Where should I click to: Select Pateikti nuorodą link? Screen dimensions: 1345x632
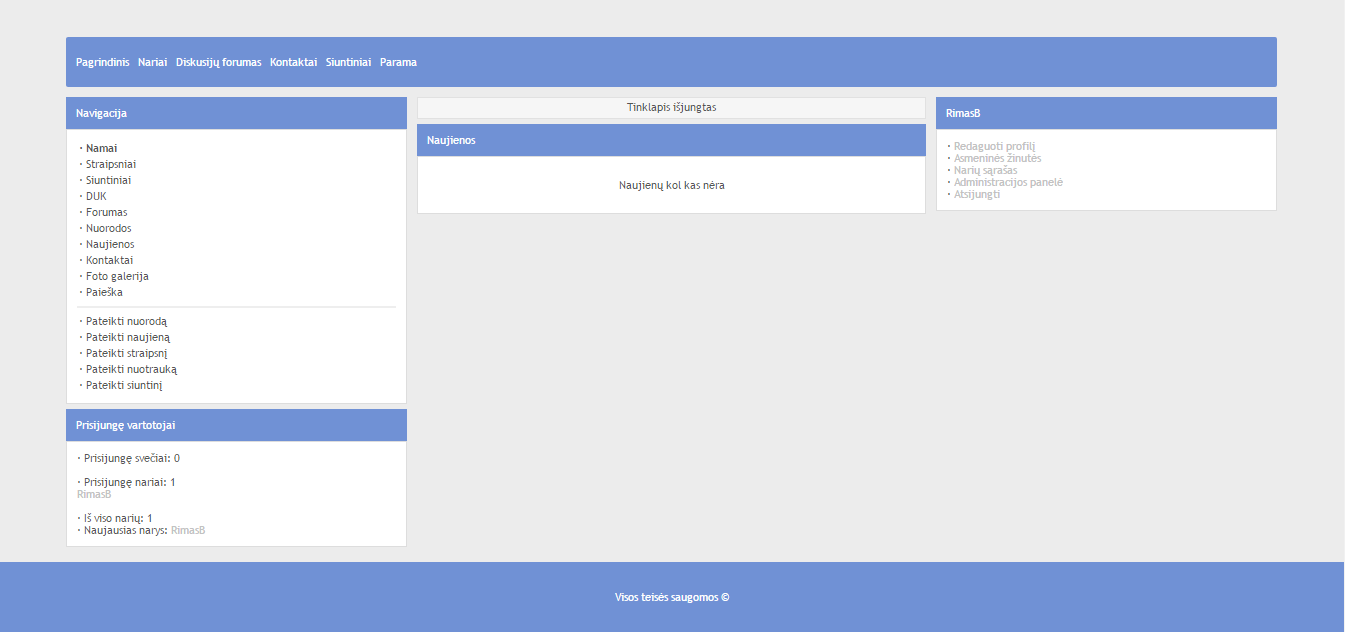(126, 321)
